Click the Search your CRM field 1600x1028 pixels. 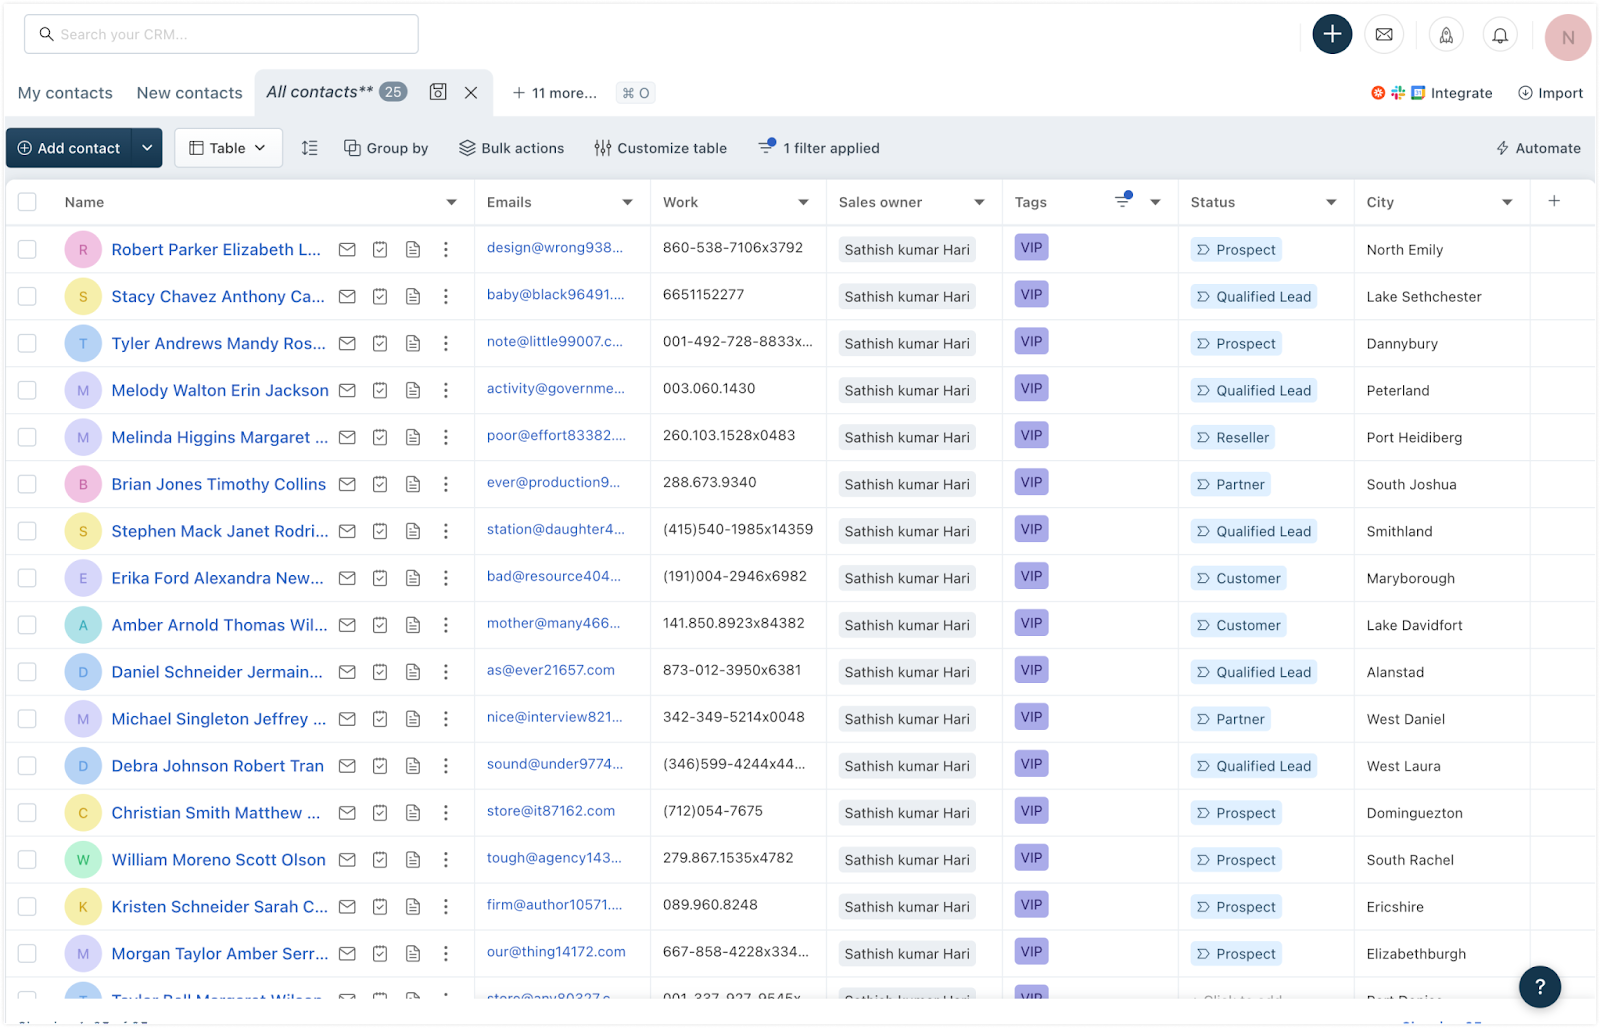[221, 34]
